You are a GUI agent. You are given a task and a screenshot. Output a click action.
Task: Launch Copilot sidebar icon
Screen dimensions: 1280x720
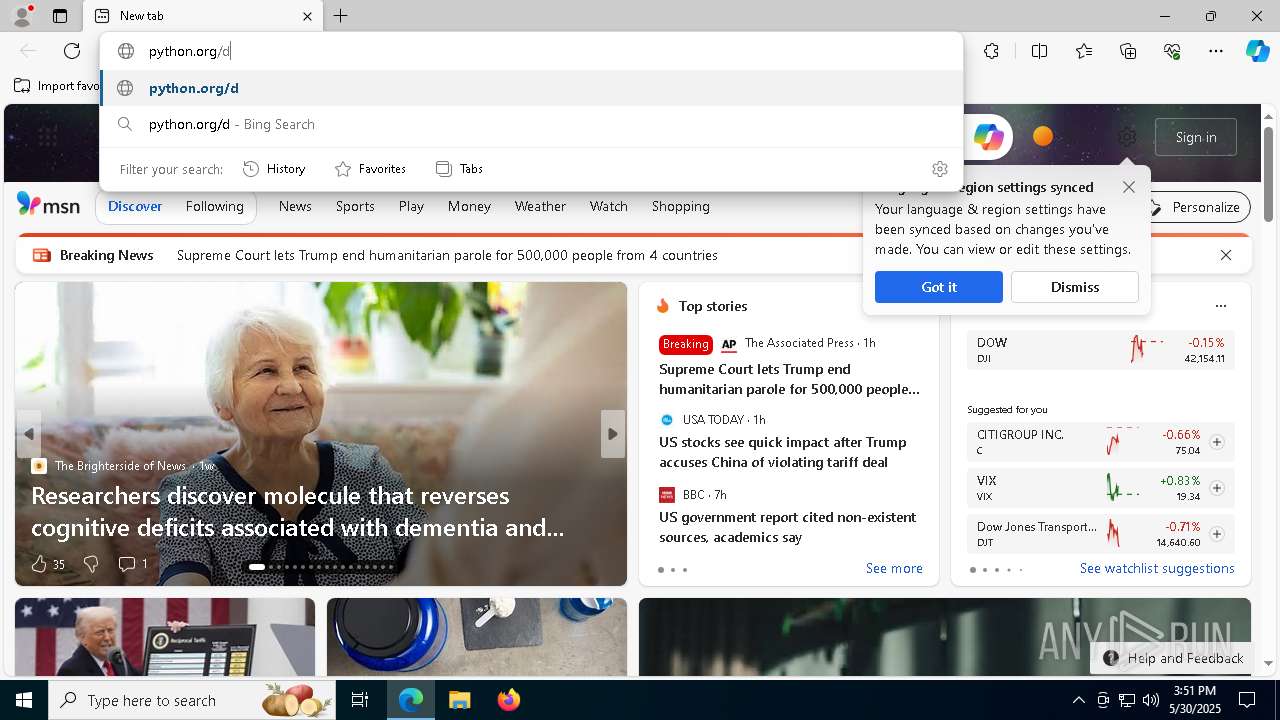pyautogui.click(x=1257, y=51)
